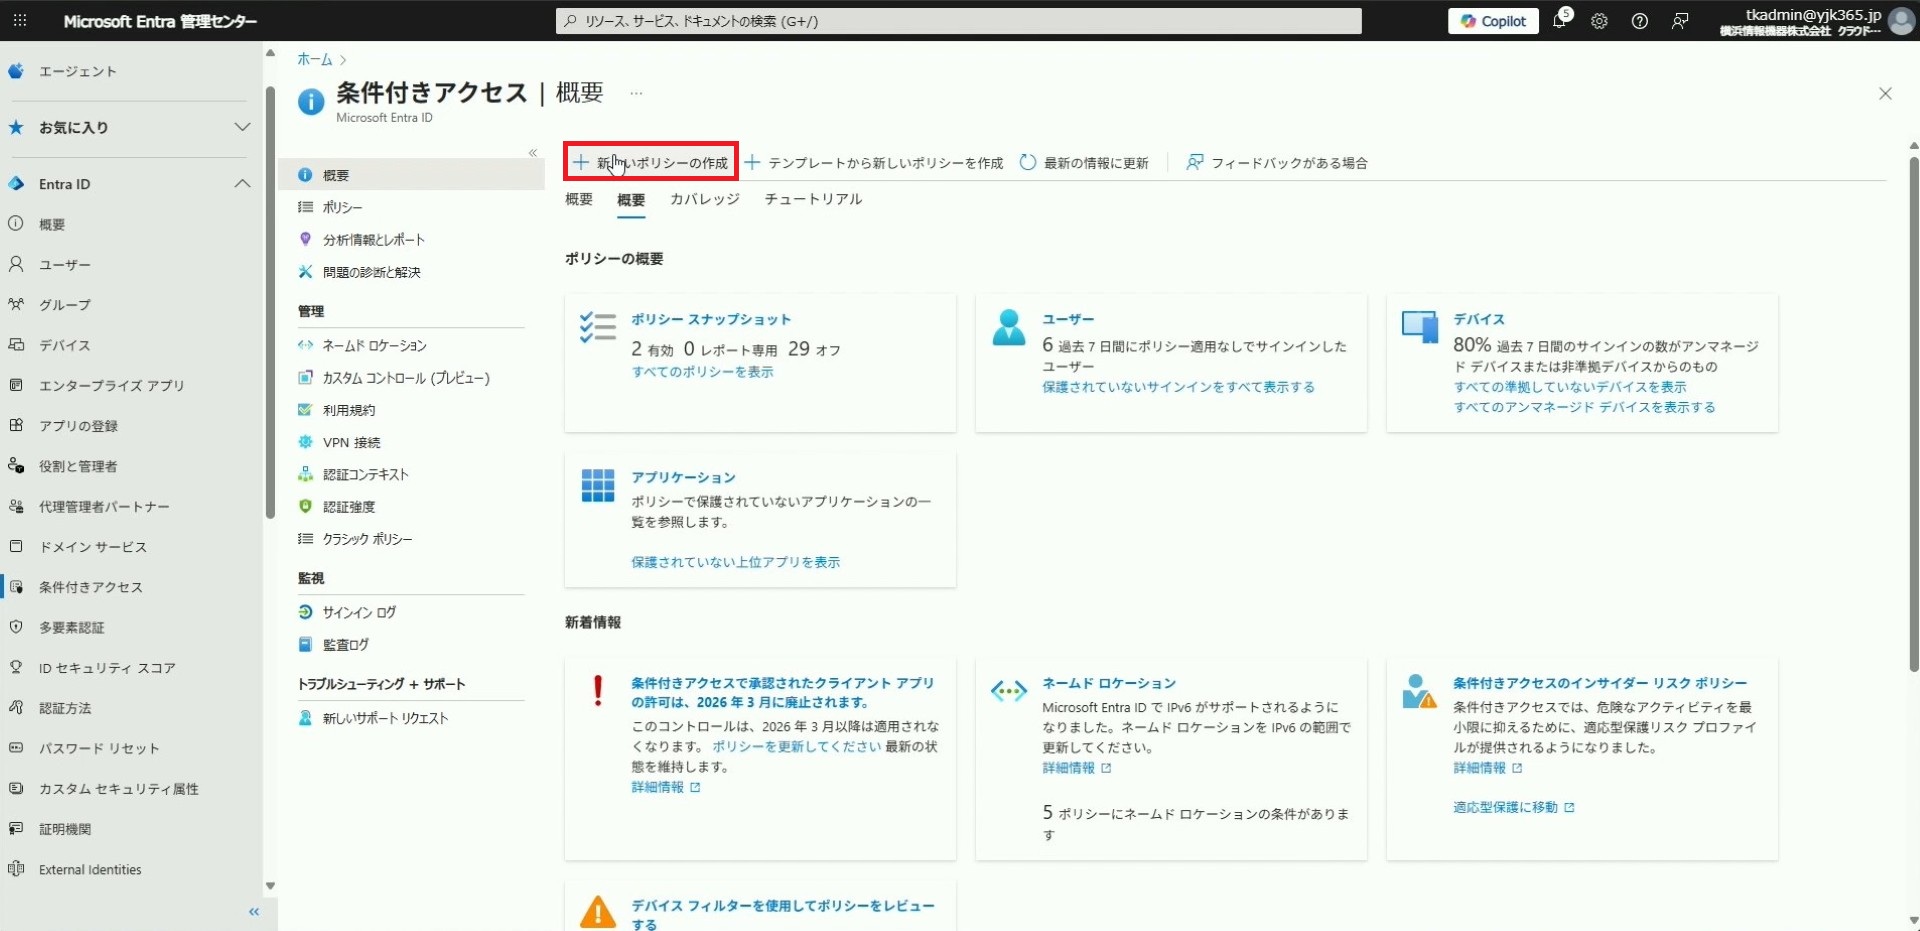The width and height of the screenshot is (1920, 931).
Task: Open the user account avatar
Action: [1900, 21]
